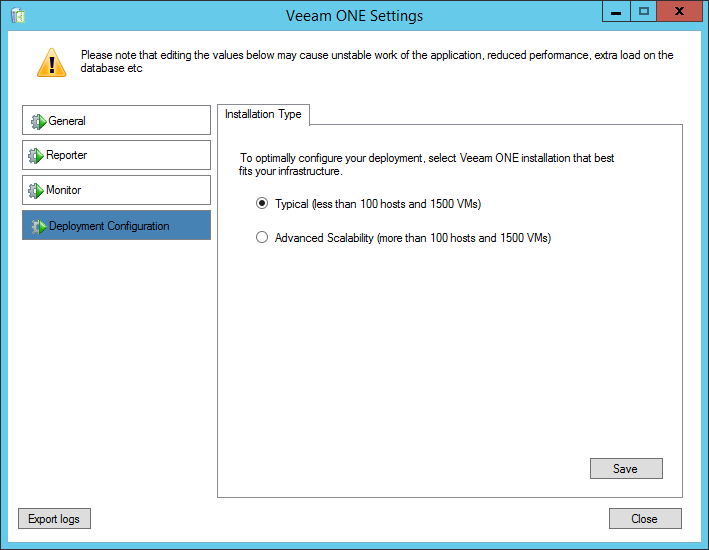Select the Advanced Scalability radio button

pos(262,238)
